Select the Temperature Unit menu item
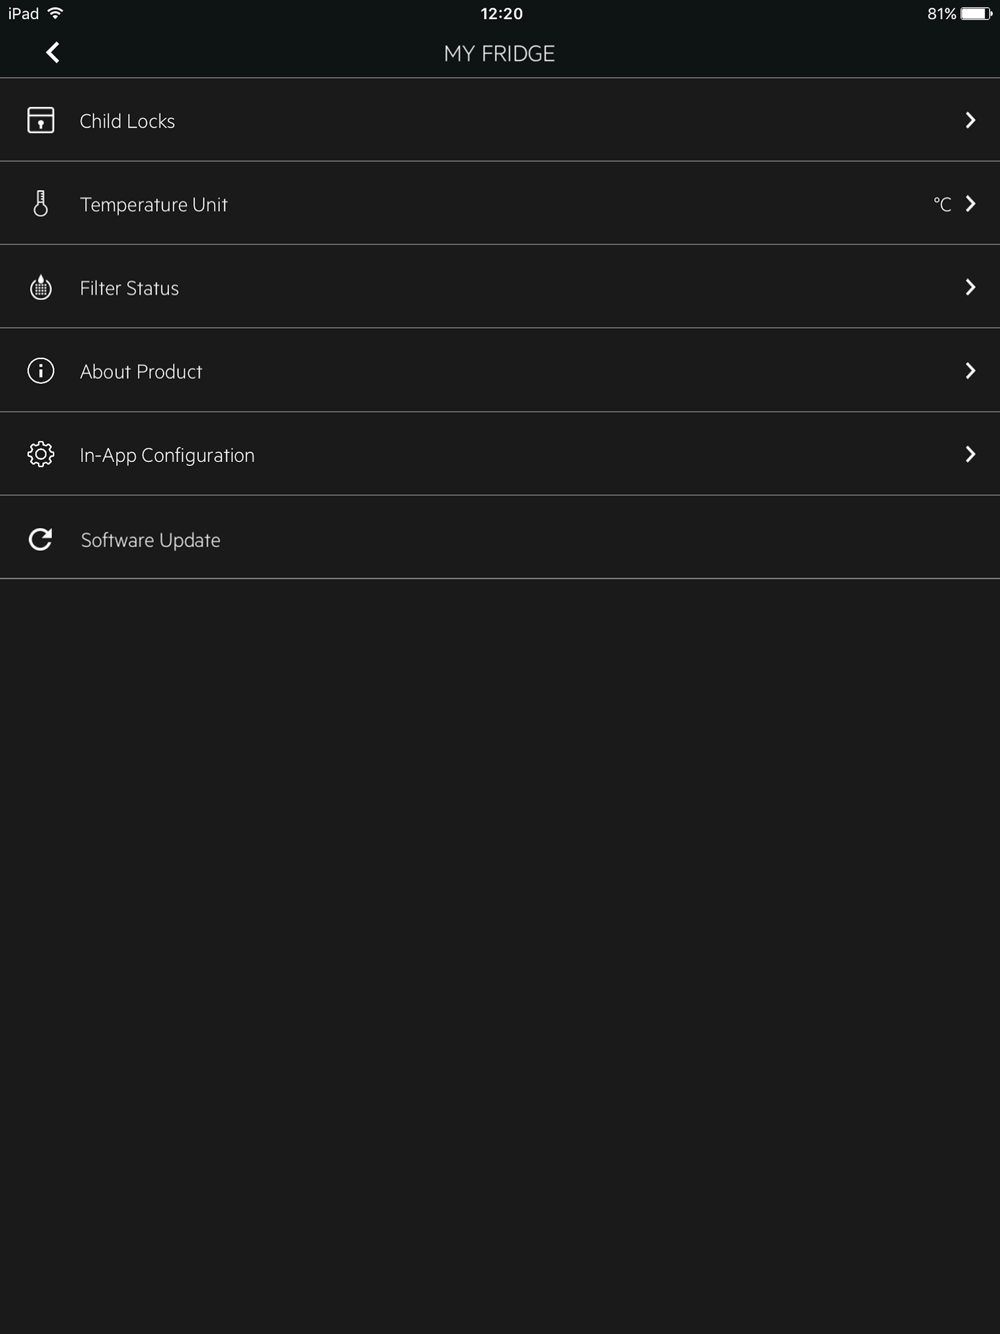Viewport: 1000px width, 1334px height. click(x=154, y=205)
